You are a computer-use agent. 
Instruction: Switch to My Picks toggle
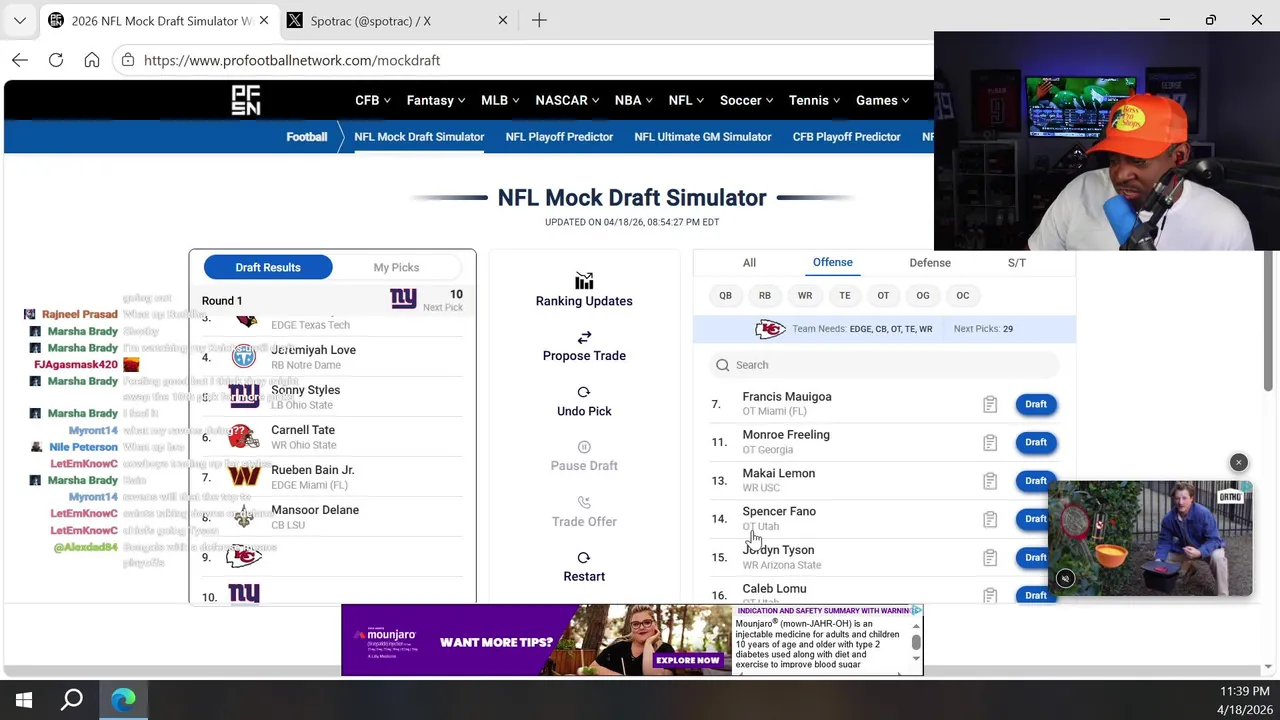click(396, 267)
